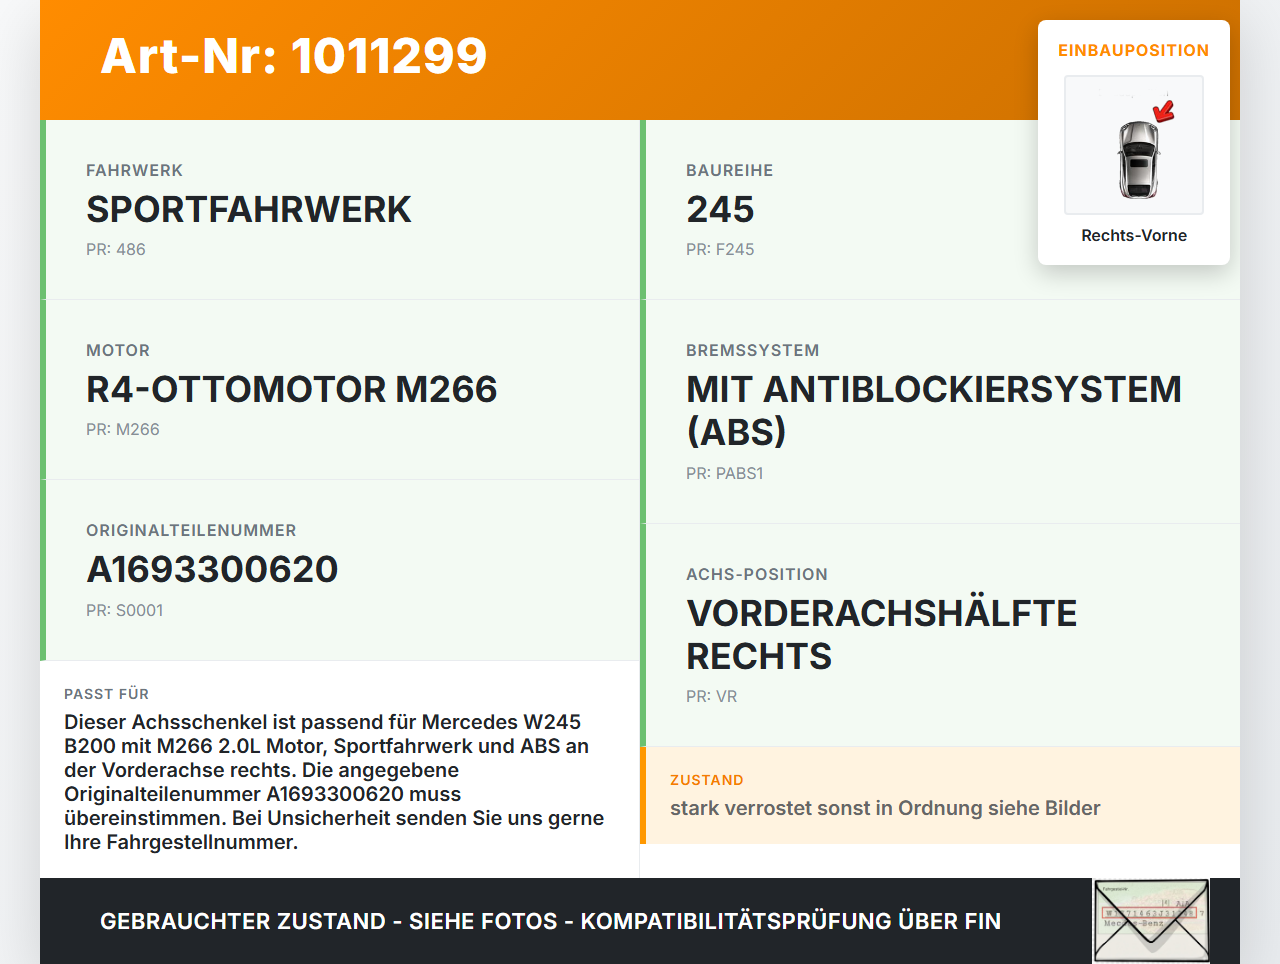Click the 'BAUREIHE' label
The height and width of the screenshot is (964, 1280).
coord(730,171)
